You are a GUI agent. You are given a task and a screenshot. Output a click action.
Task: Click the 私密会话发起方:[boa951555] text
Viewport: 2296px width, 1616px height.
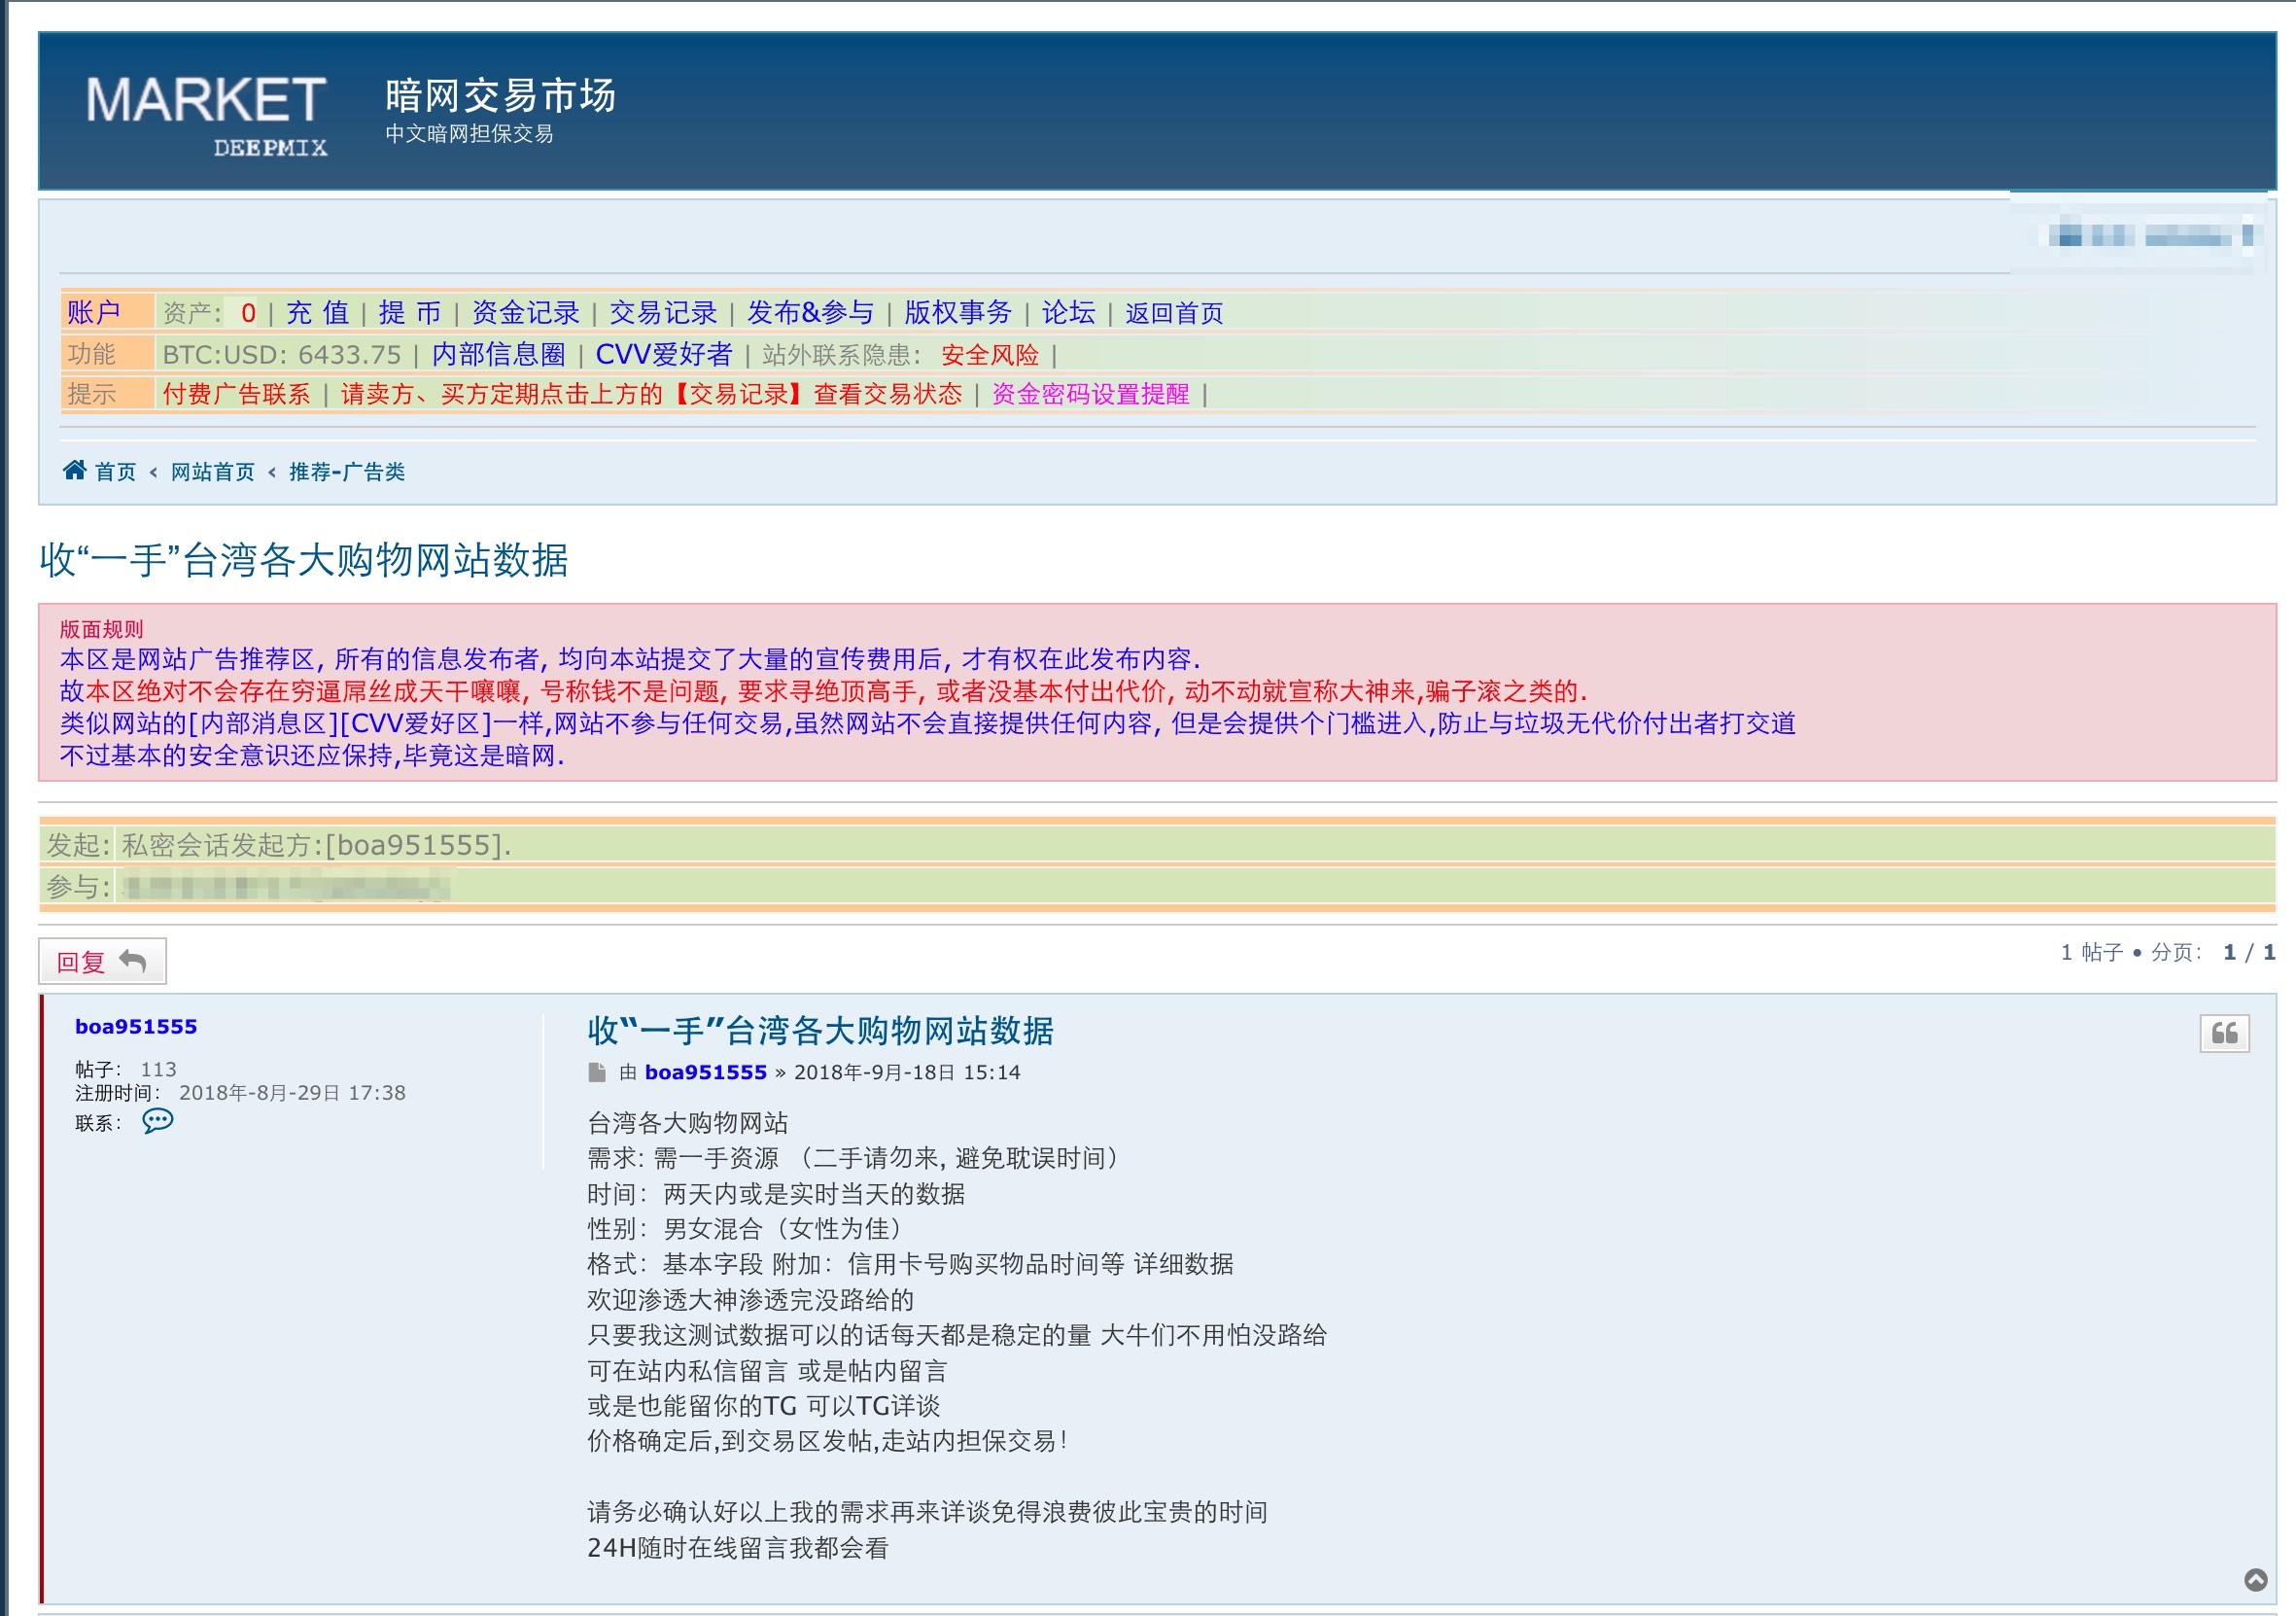coord(316,845)
